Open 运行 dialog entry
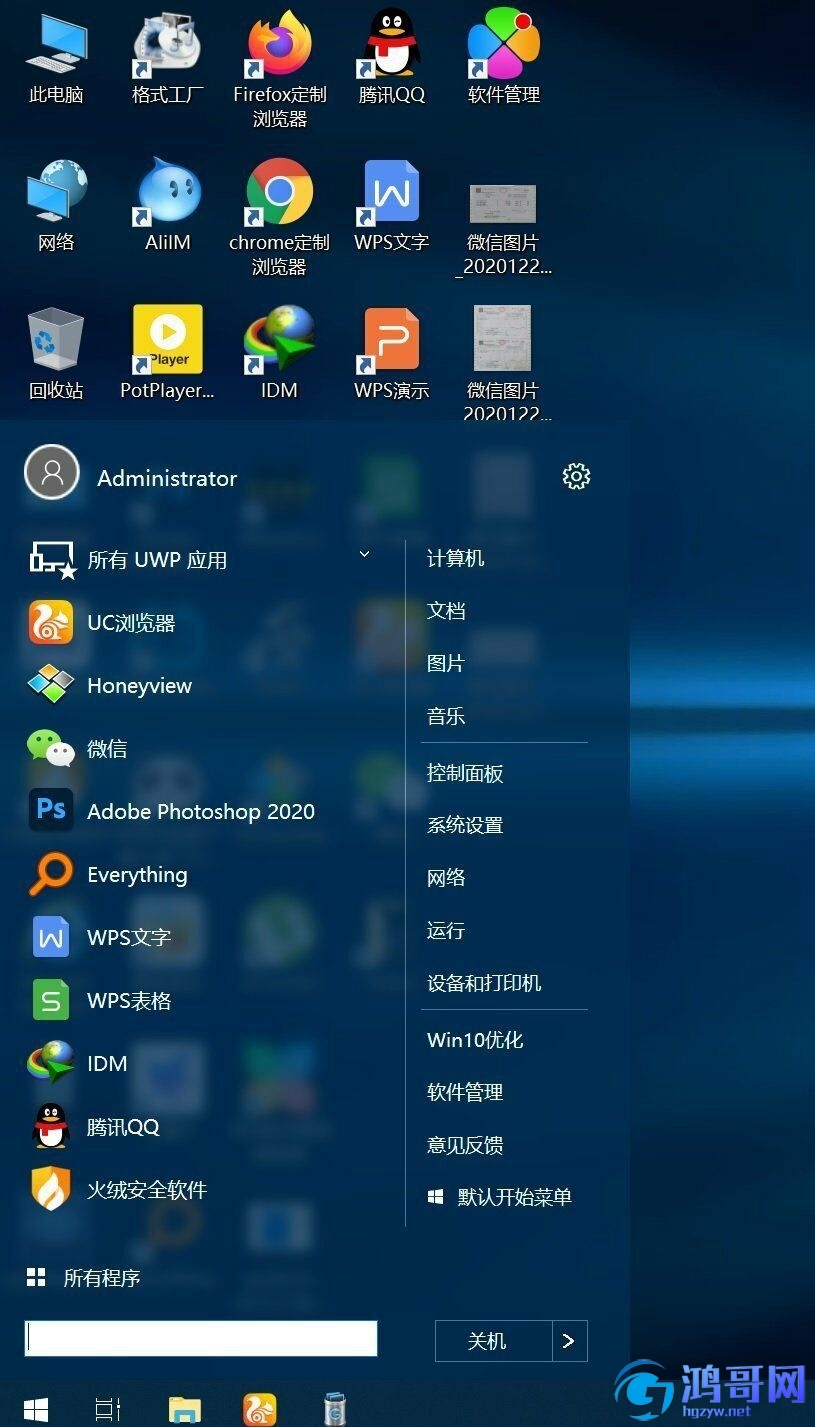The image size is (815, 1427). pos(446,930)
